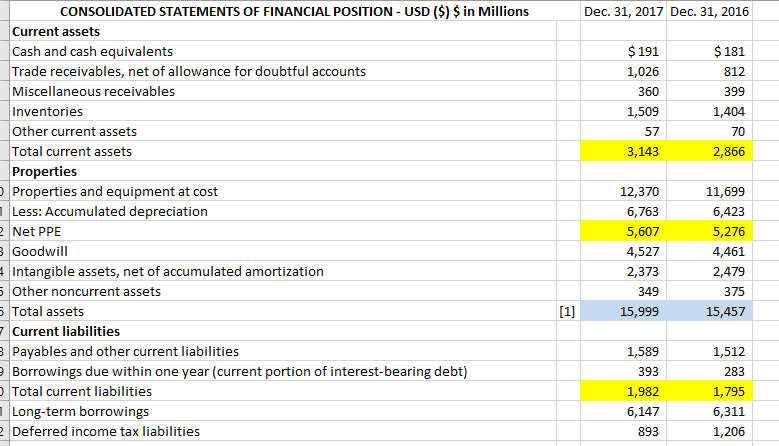Select Properties and equipment at cost label

tap(115, 191)
